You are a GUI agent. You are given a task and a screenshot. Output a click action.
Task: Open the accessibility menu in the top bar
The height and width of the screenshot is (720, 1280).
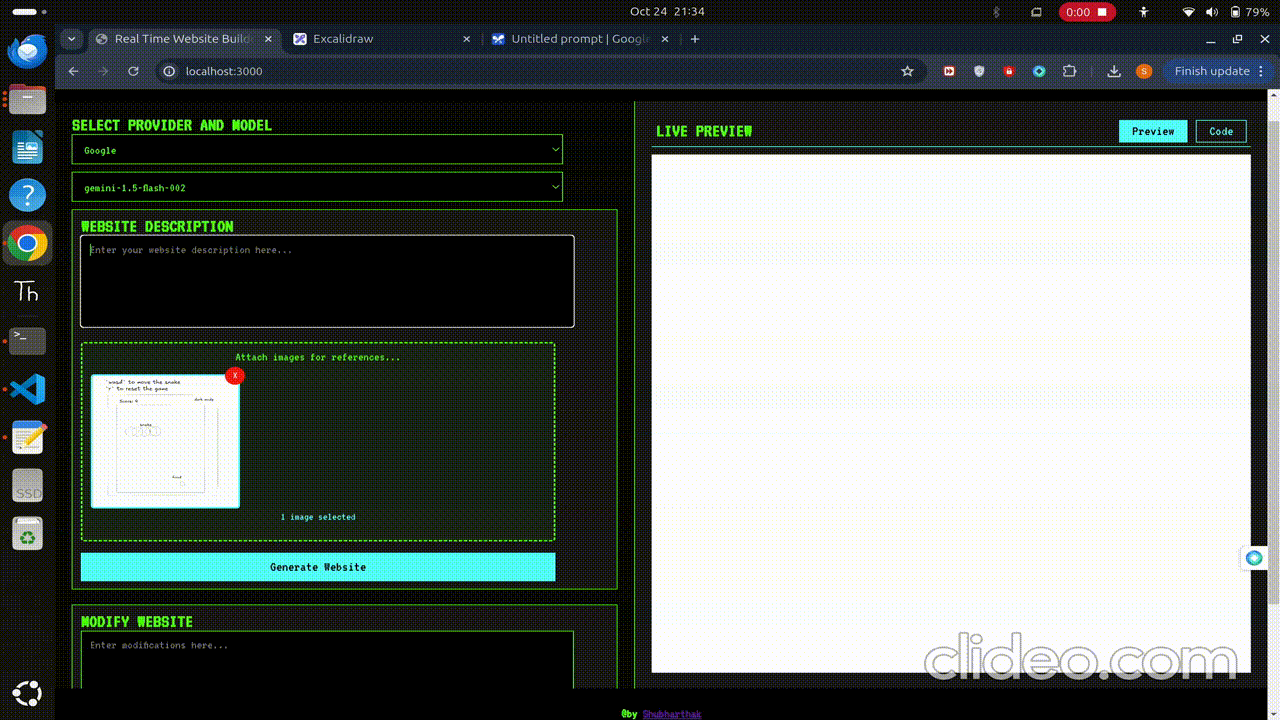pos(1144,12)
